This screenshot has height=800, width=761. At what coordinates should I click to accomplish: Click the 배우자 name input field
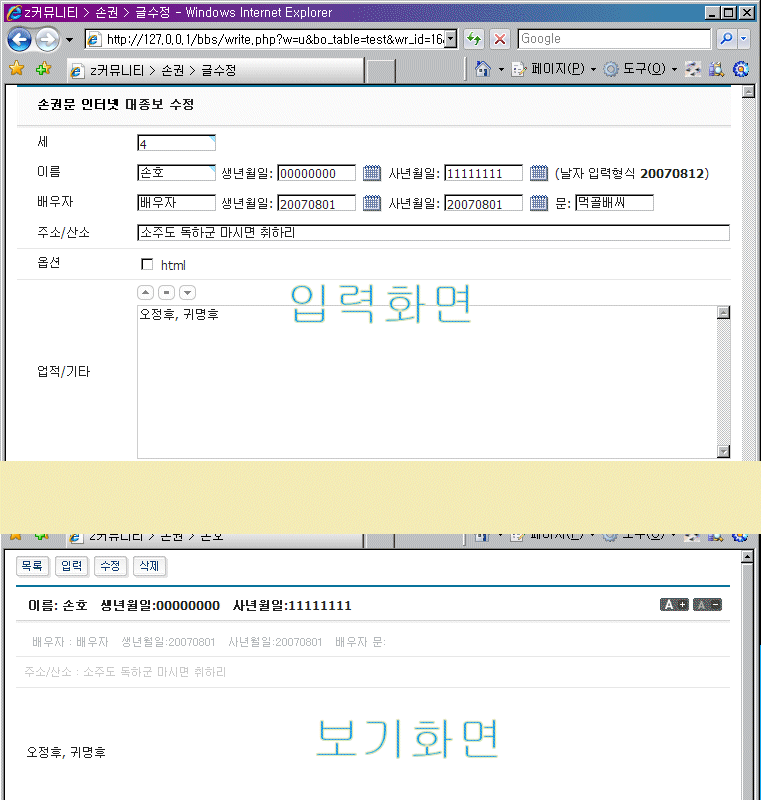[176, 203]
